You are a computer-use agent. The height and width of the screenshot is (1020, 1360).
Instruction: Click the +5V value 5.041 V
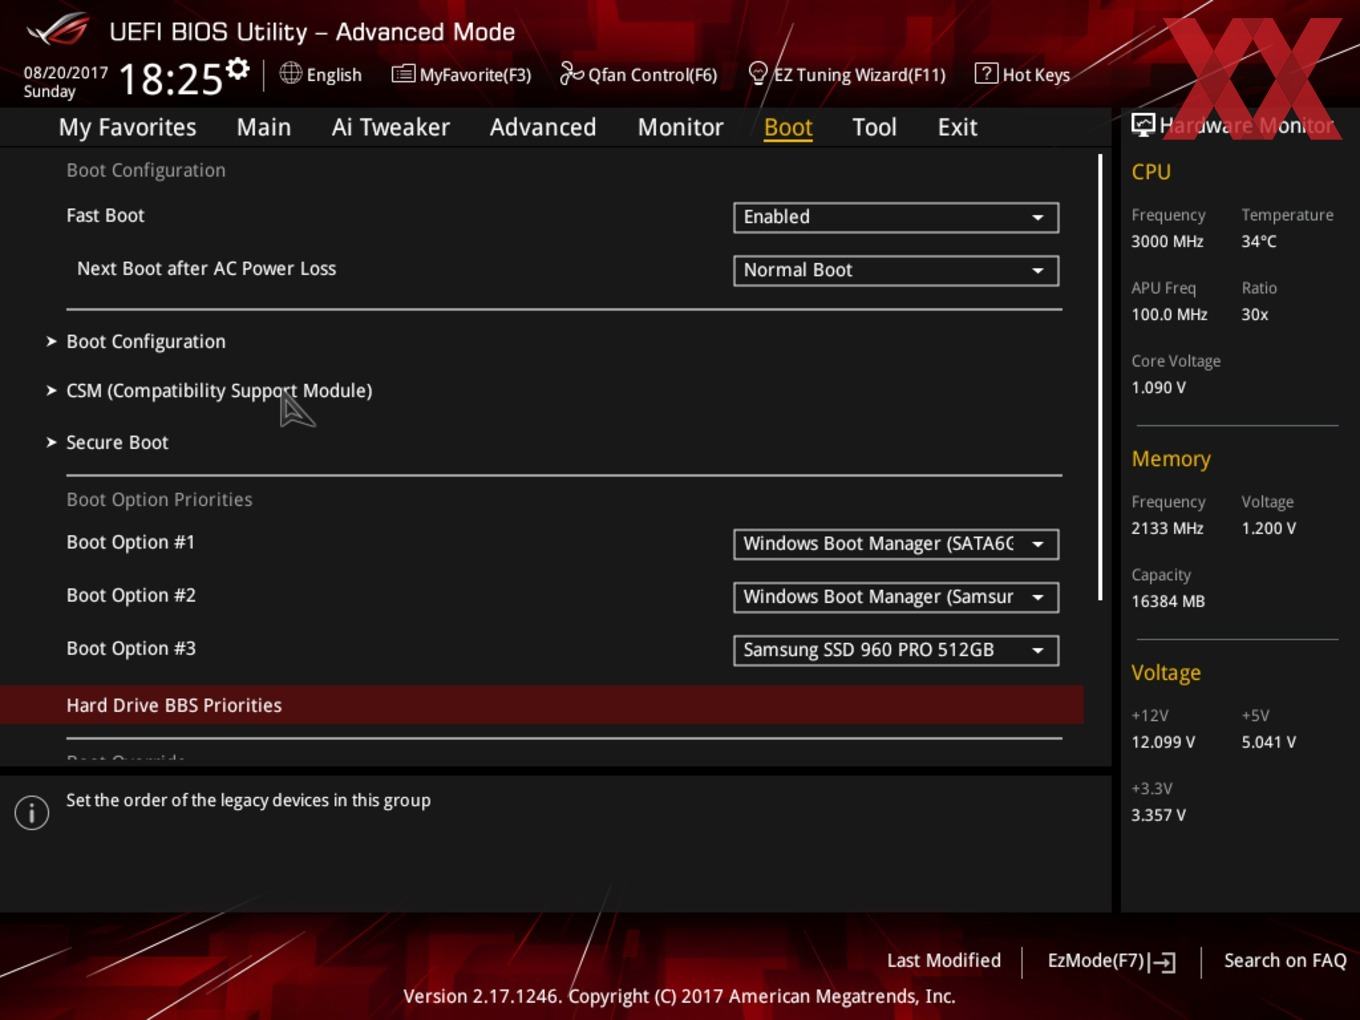1268,742
